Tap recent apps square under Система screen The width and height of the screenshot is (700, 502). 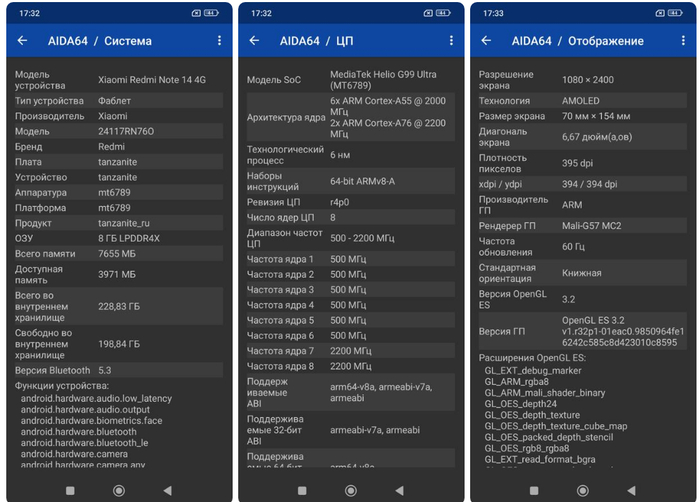[70, 490]
